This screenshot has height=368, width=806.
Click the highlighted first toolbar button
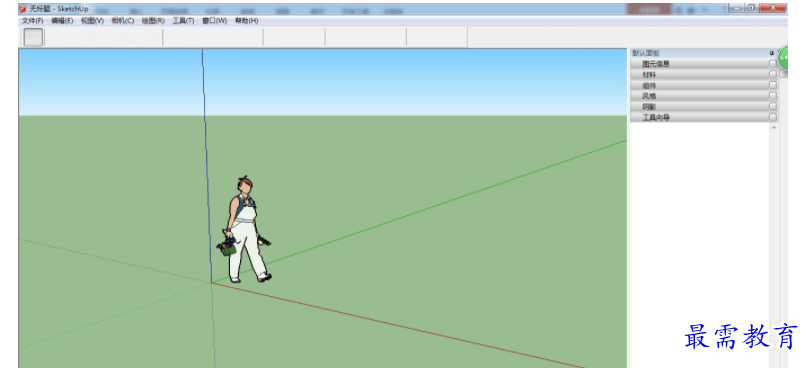(x=33, y=37)
